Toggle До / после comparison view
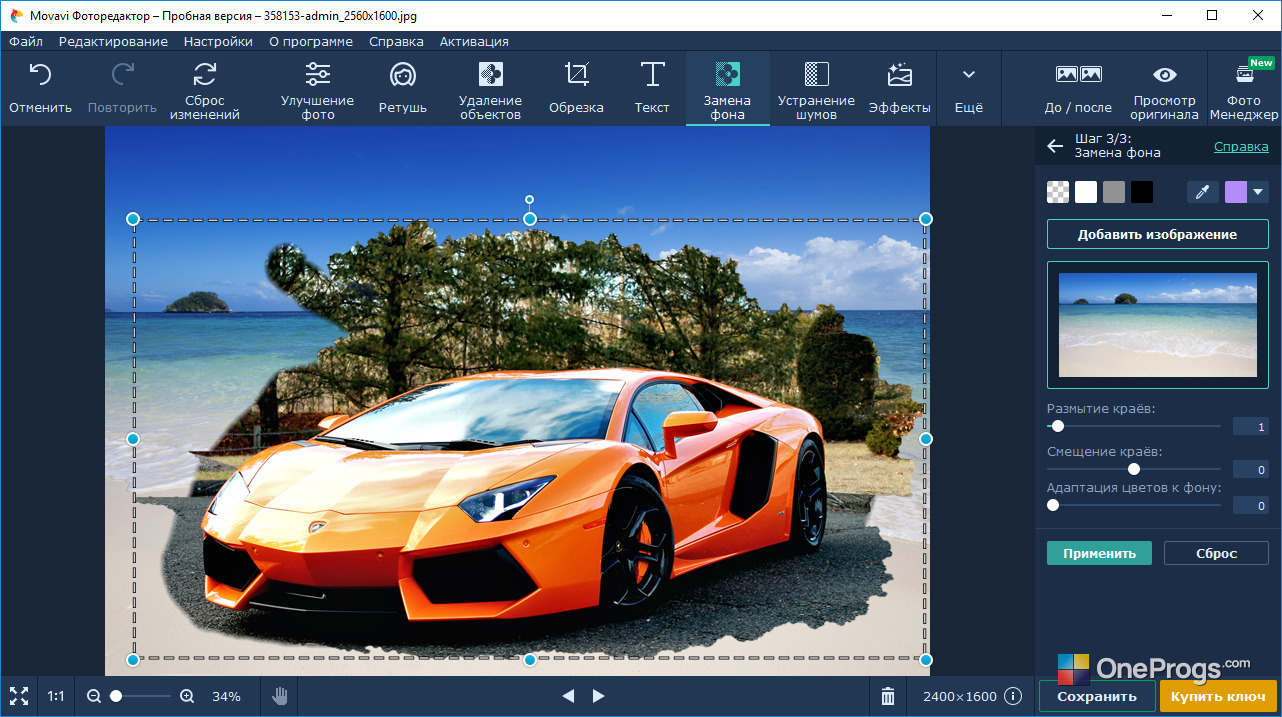 tap(1078, 88)
